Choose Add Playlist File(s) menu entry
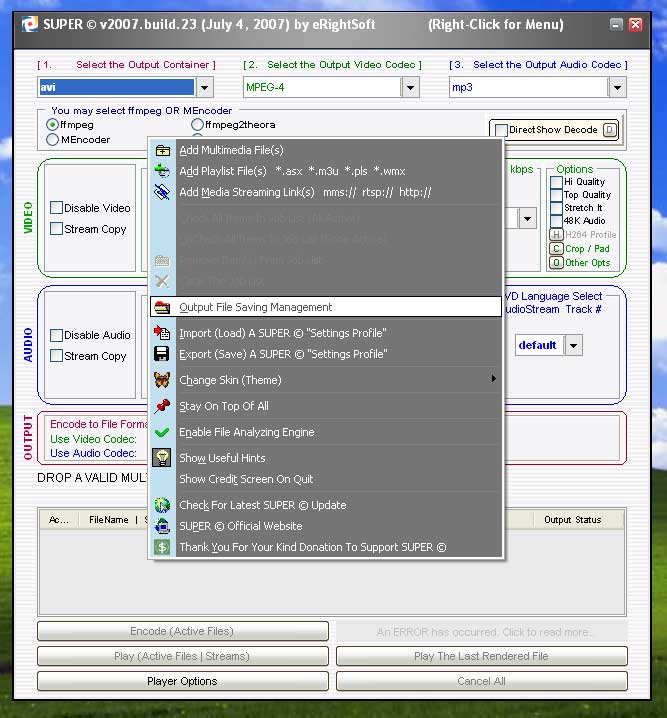 (326, 171)
